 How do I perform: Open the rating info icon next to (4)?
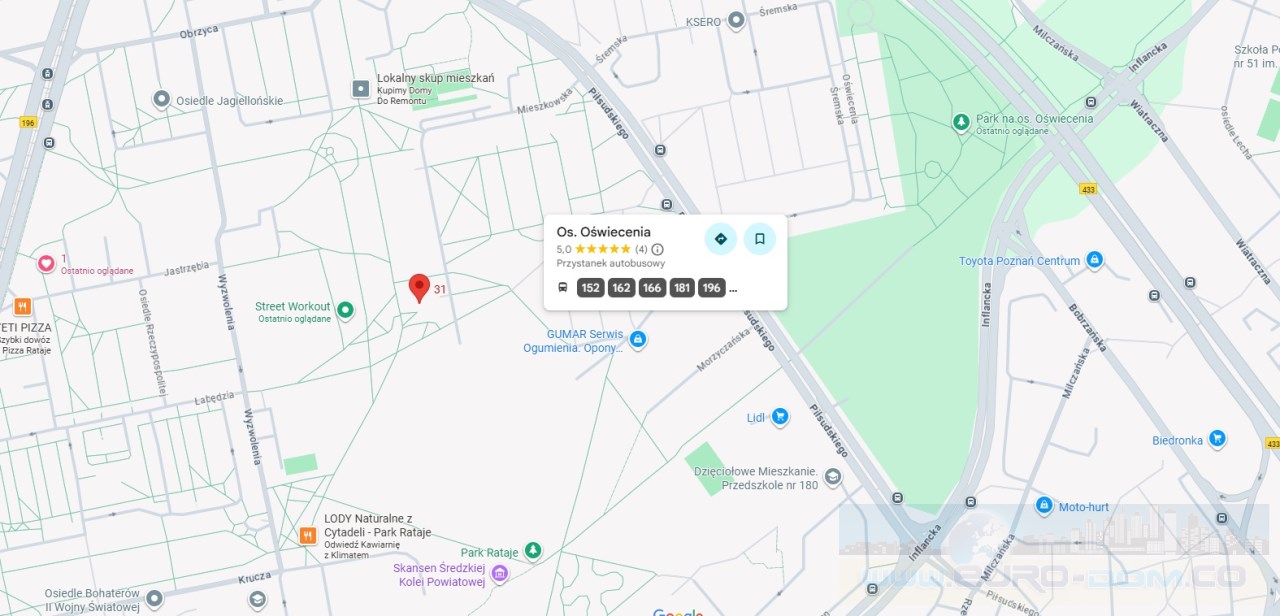coord(657,249)
